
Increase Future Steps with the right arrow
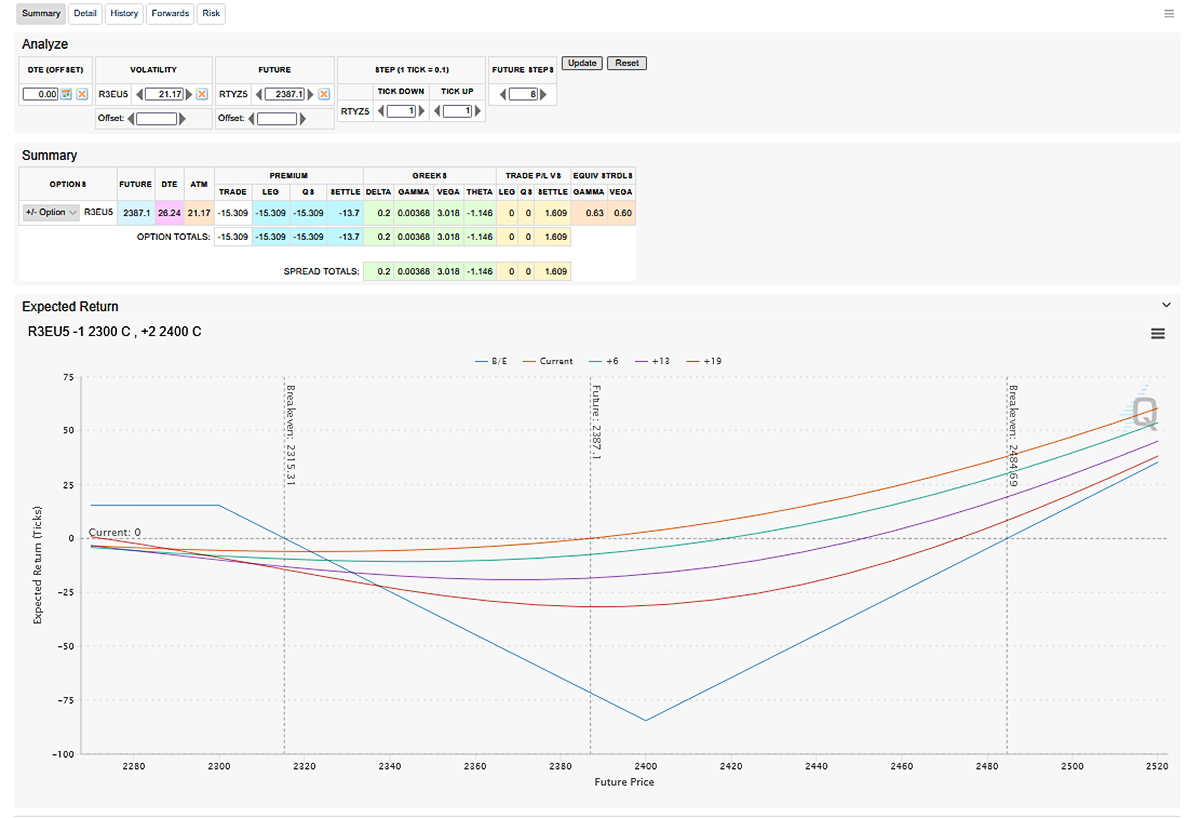click(546, 94)
